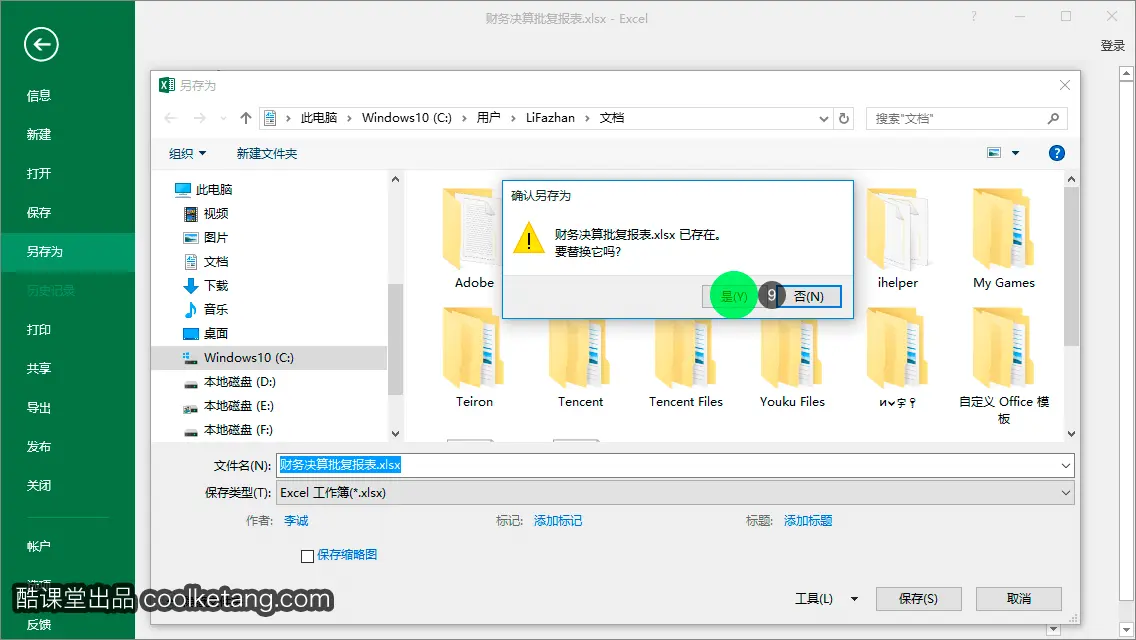The width and height of the screenshot is (1136, 640).
Task: Open the Tencent Files folder
Action: click(x=685, y=358)
